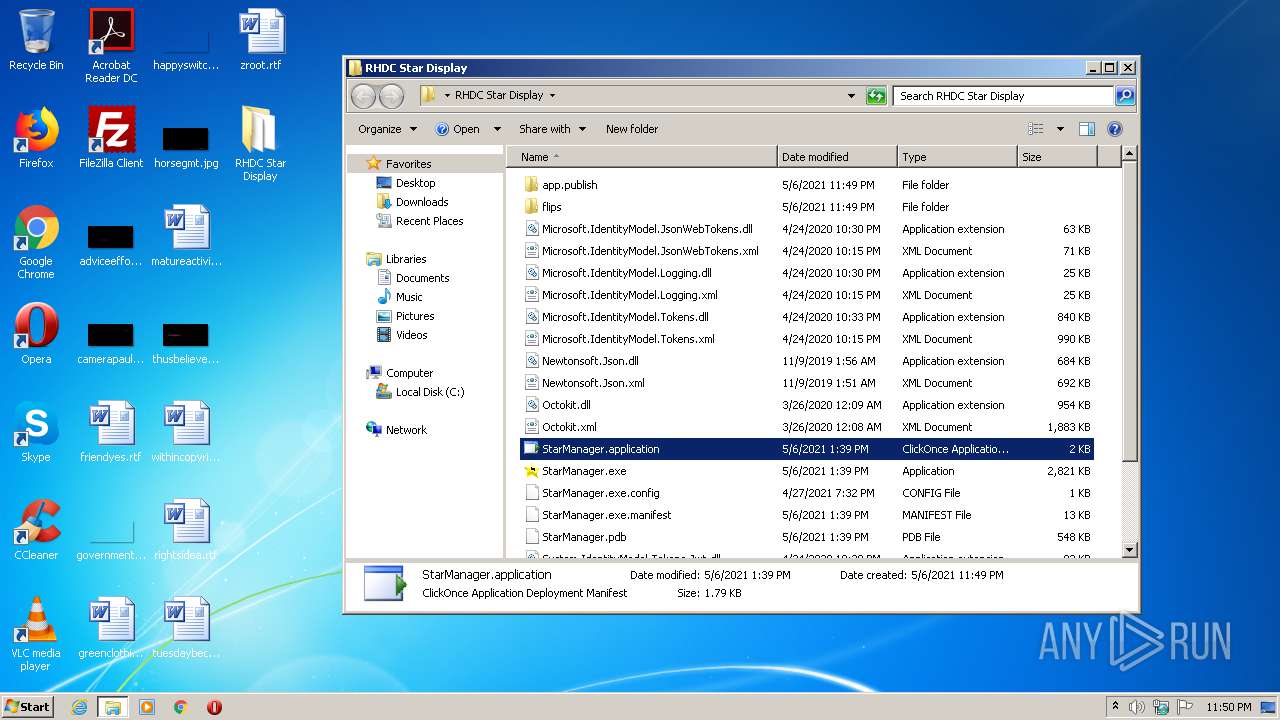Launch Acrobat Reader DC from desktop
The image size is (1280, 720).
click(x=111, y=45)
